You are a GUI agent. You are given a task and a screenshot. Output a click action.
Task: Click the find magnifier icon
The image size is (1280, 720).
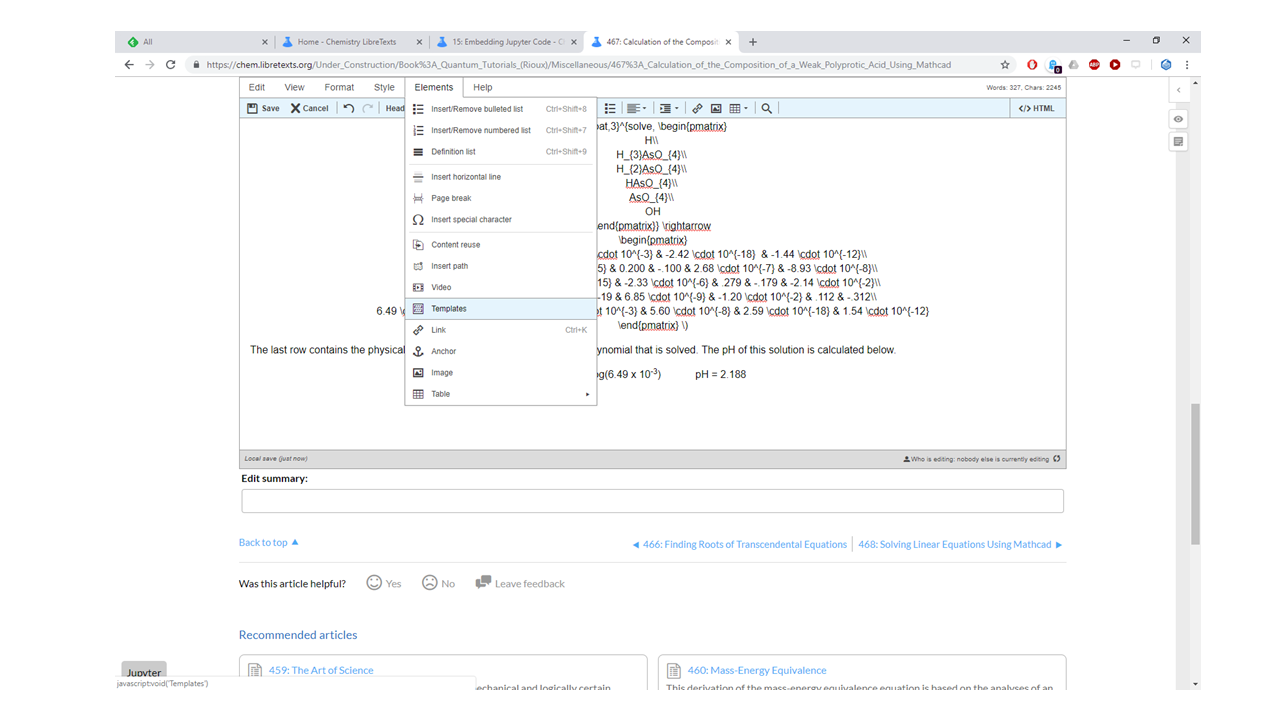tap(766, 108)
